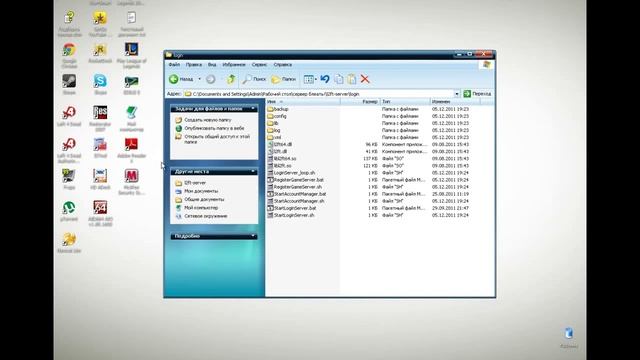
Task: Open Мой компьютер in side panel
Action: 201,207
